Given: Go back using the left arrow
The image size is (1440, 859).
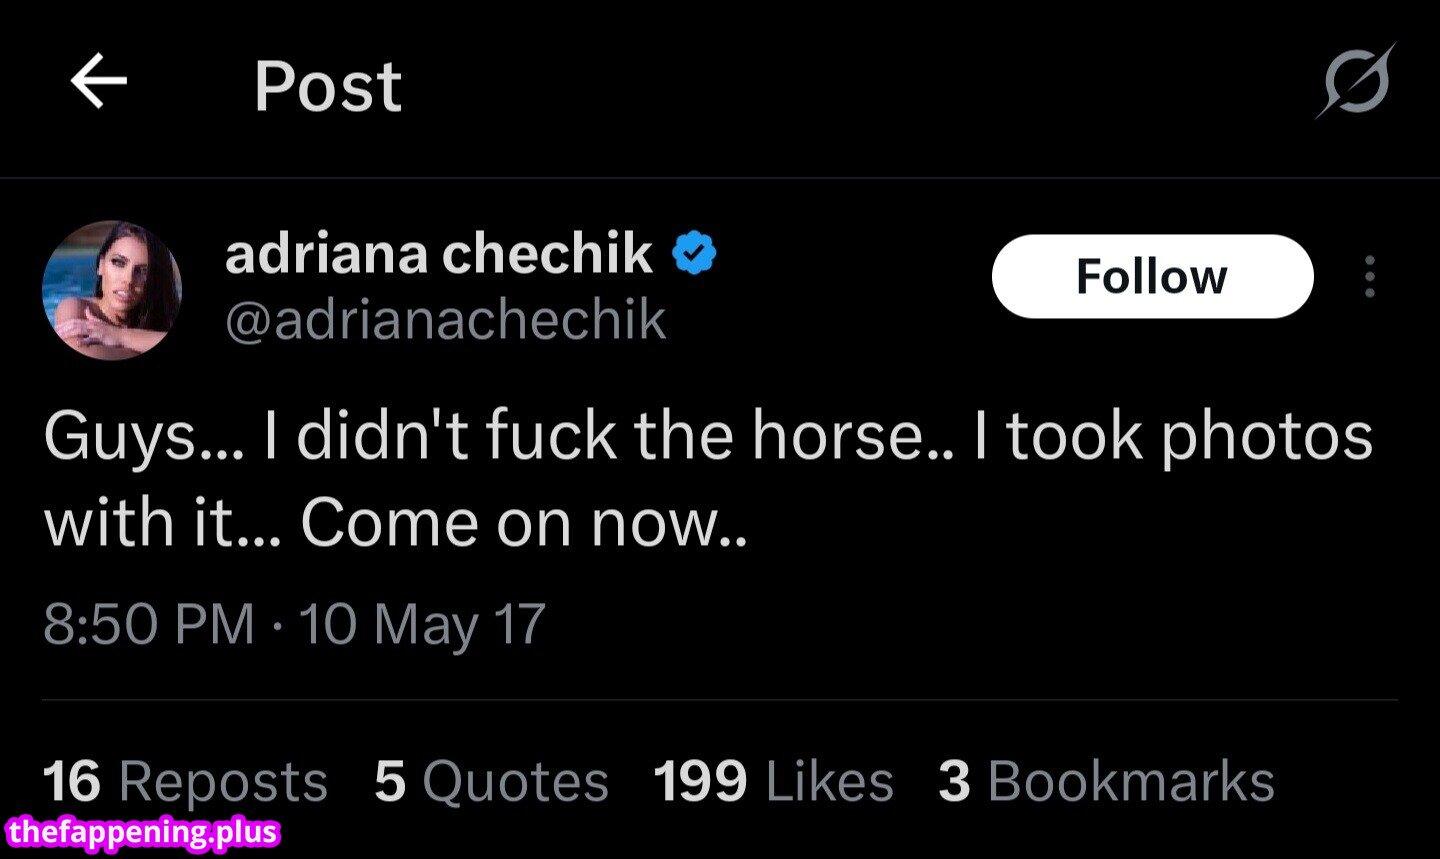Looking at the screenshot, I should click(x=99, y=82).
